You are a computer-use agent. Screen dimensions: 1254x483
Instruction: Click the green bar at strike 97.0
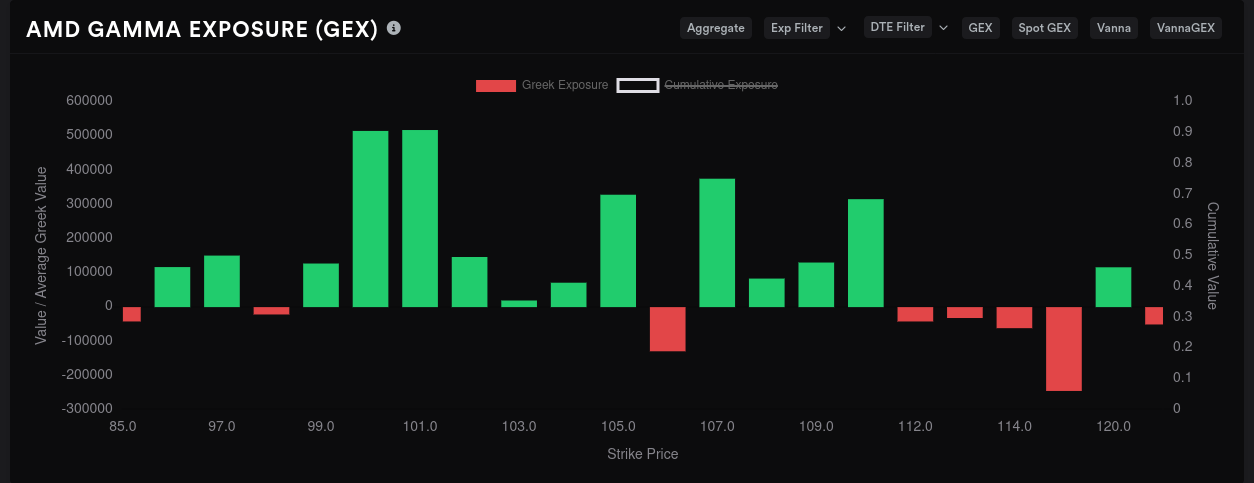(x=222, y=281)
